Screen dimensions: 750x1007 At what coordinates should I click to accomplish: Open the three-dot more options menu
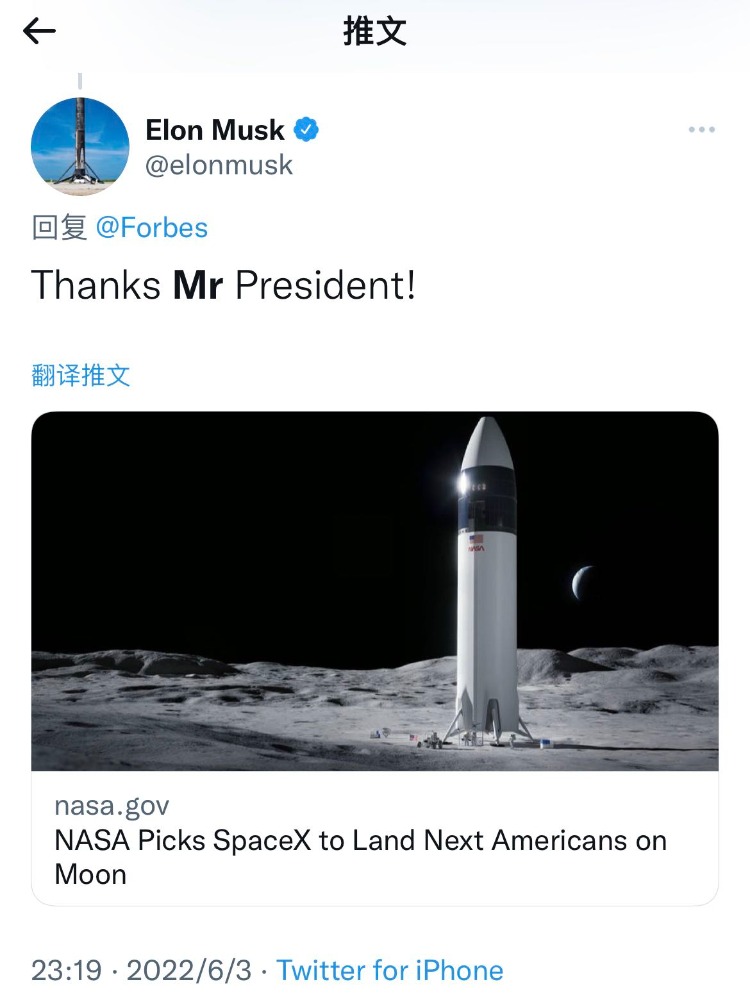[702, 130]
